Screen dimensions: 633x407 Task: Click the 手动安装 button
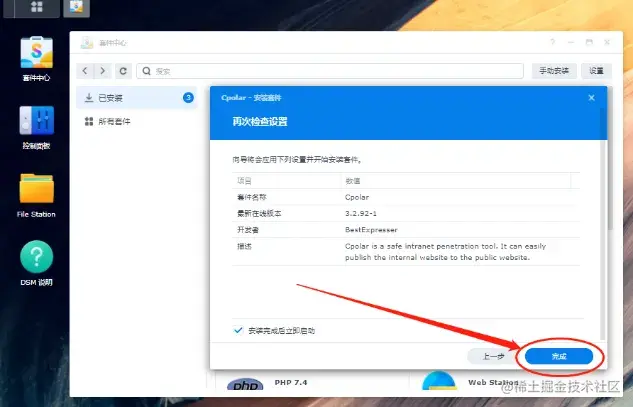point(554,71)
